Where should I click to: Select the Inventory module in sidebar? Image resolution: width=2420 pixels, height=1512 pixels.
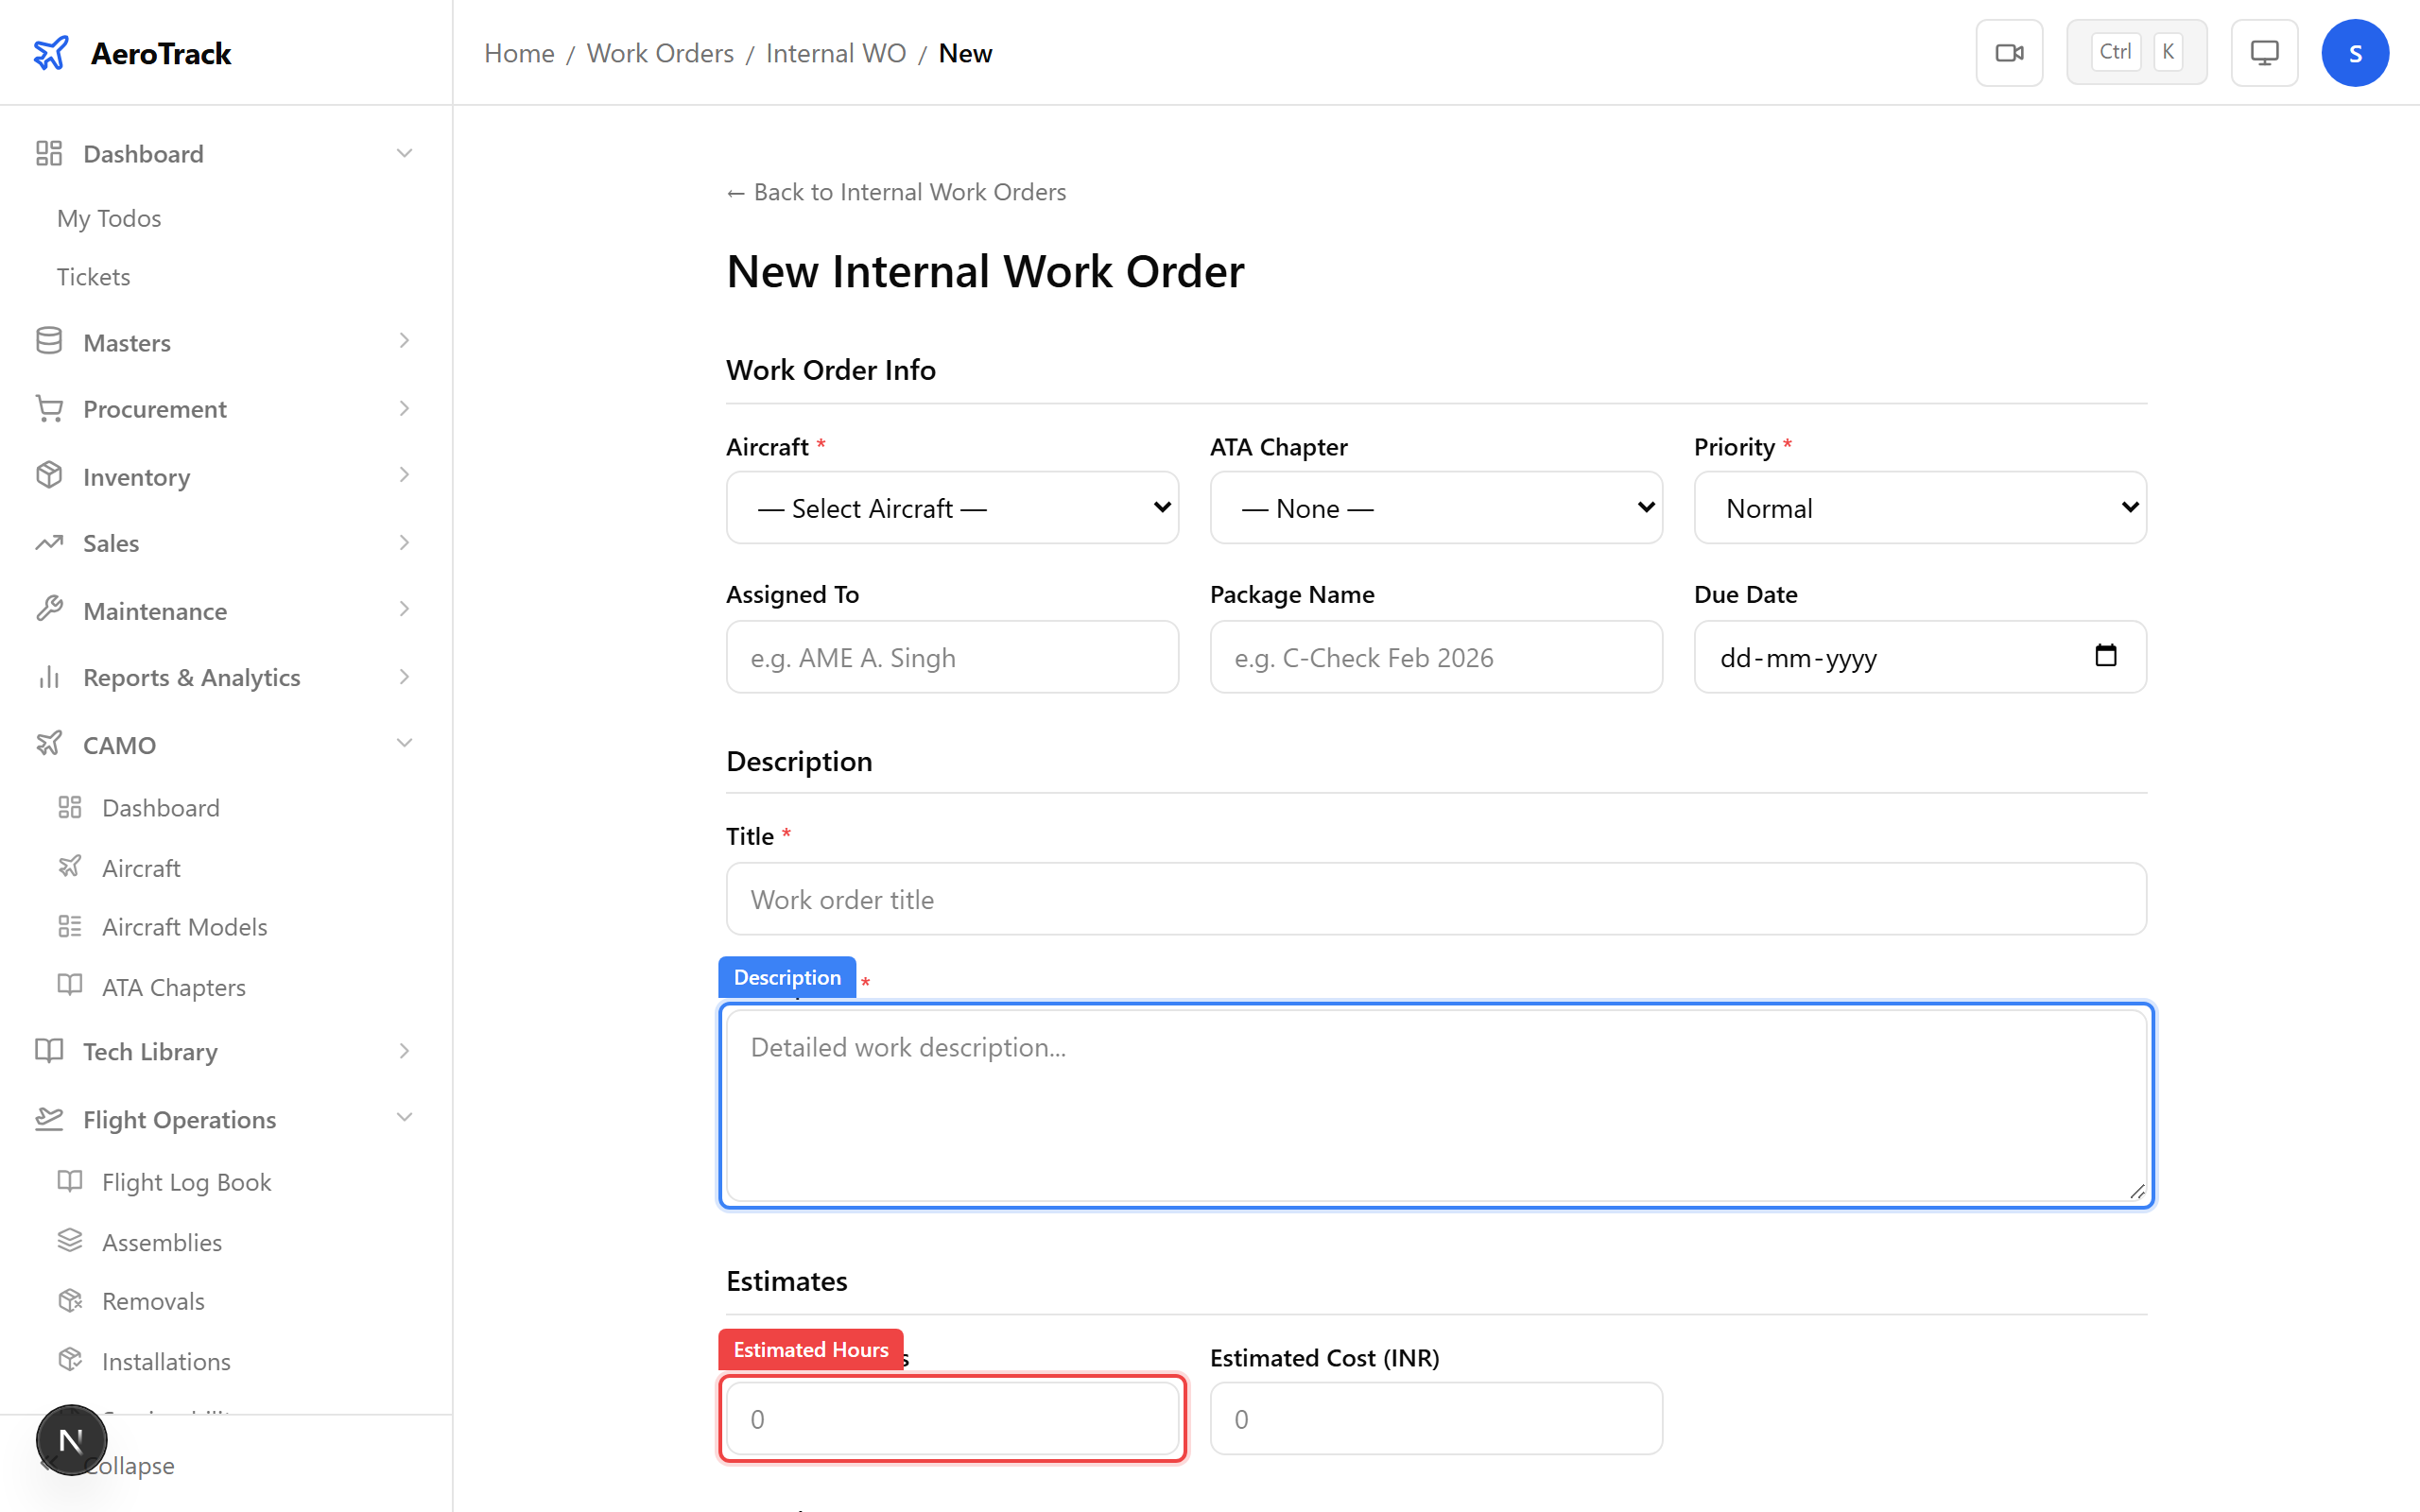(136, 477)
